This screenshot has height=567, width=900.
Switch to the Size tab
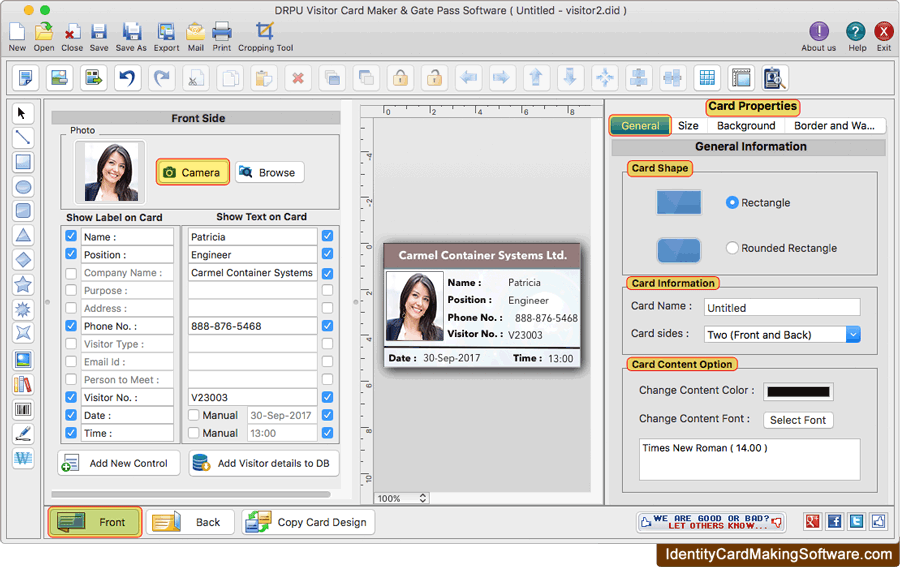(x=688, y=126)
